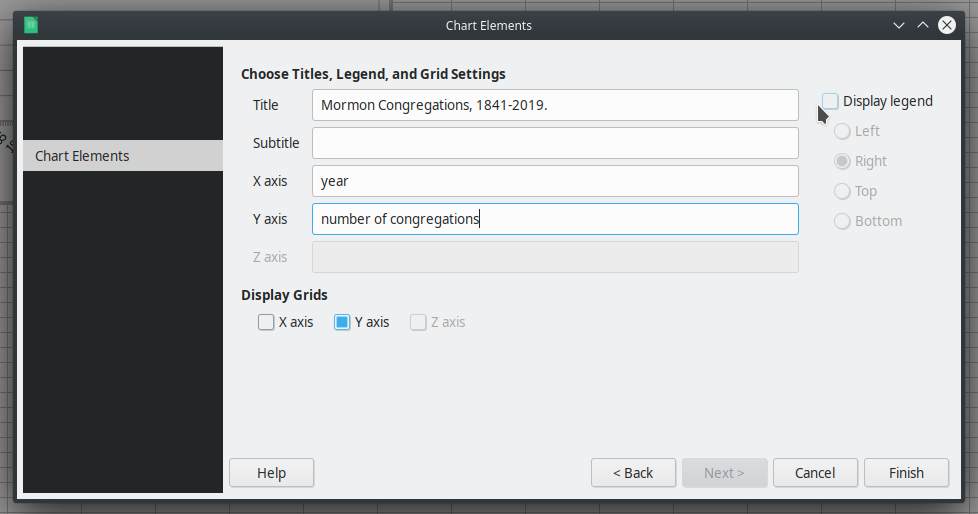The image size is (978, 514).
Task: Click the LibreOffice Calc icon in title bar
Action: pyautogui.click(x=31, y=25)
